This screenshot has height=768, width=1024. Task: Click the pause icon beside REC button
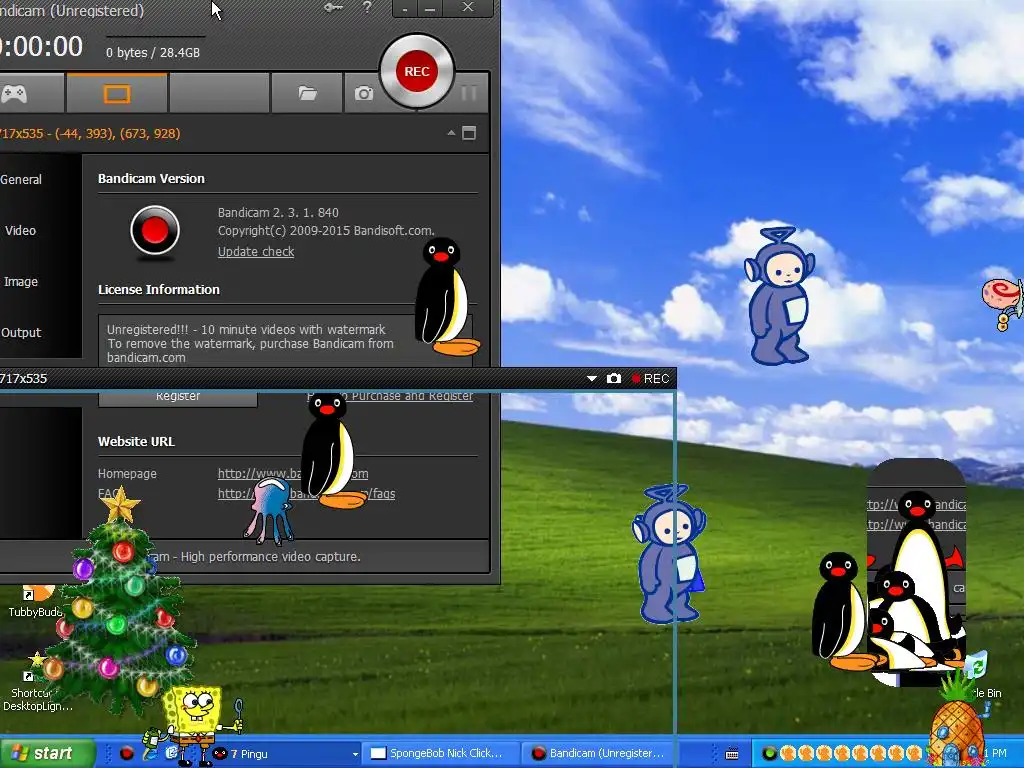pos(468,93)
